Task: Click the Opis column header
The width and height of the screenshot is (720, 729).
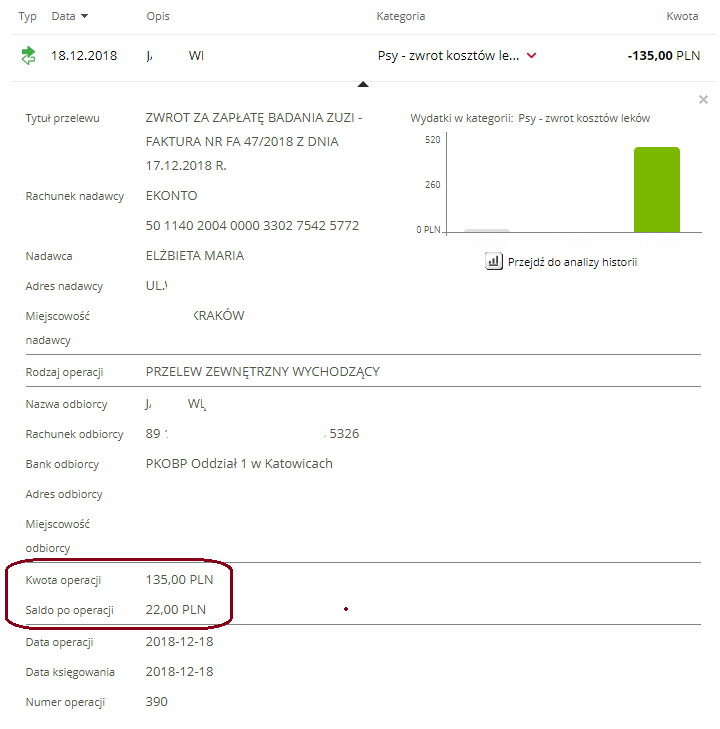Action: coord(158,16)
